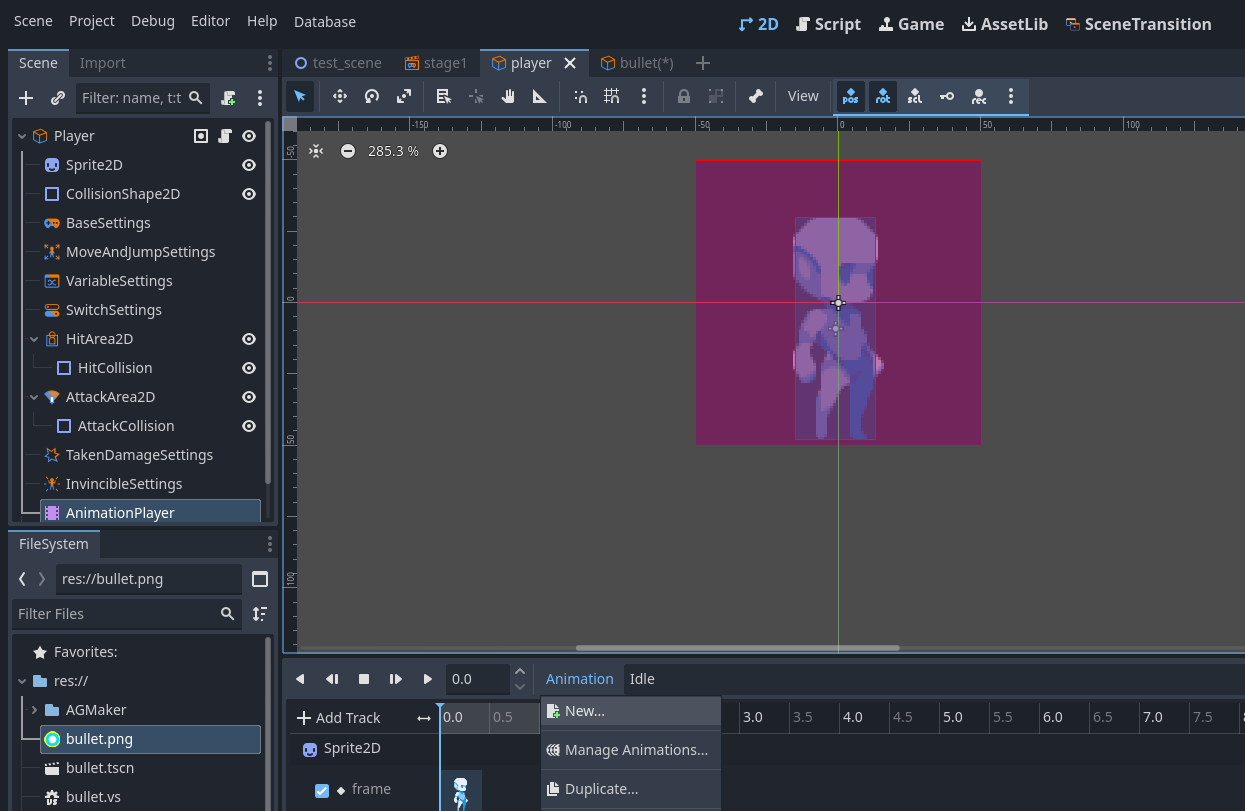Choose New... from Animation menu
The width and height of the screenshot is (1245, 811).
(x=584, y=711)
